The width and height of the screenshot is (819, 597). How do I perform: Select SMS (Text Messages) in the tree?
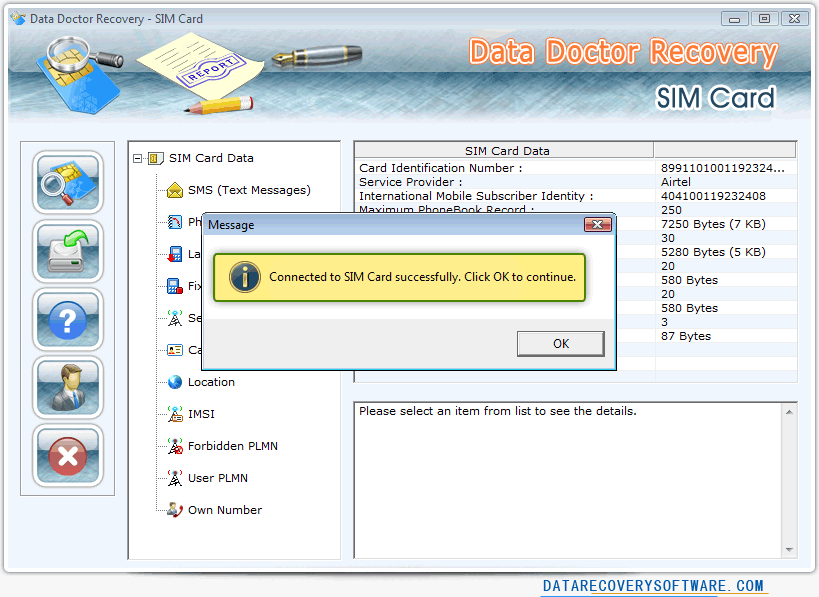(250, 190)
